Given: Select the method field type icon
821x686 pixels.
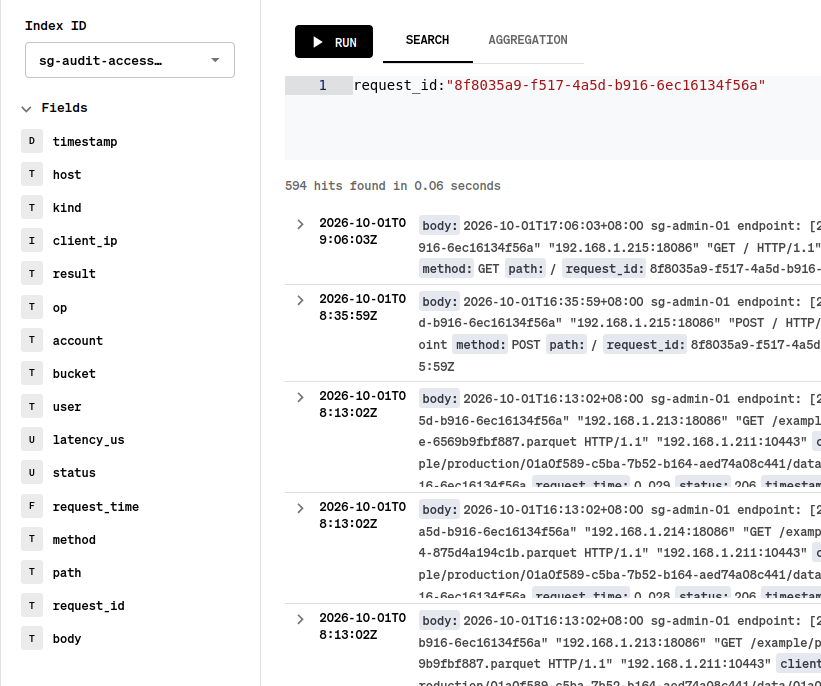Looking at the screenshot, I should point(32,539).
